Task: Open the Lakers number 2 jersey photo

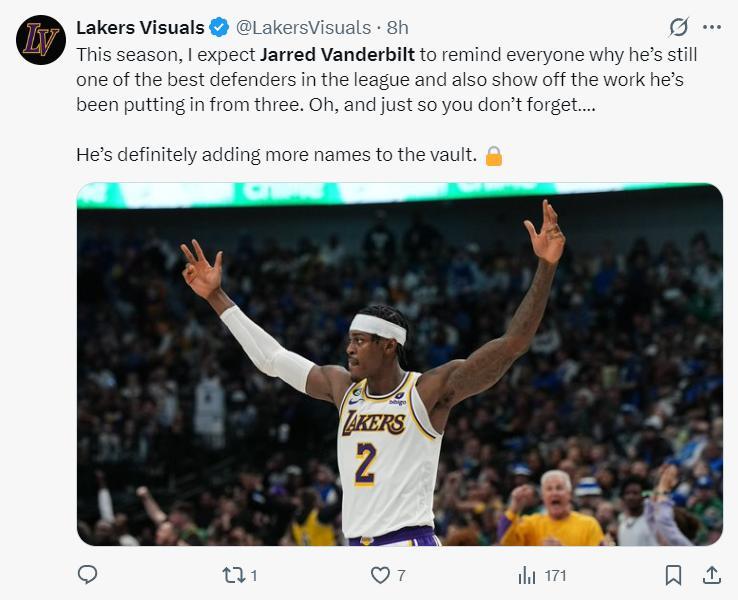Action: (399, 364)
